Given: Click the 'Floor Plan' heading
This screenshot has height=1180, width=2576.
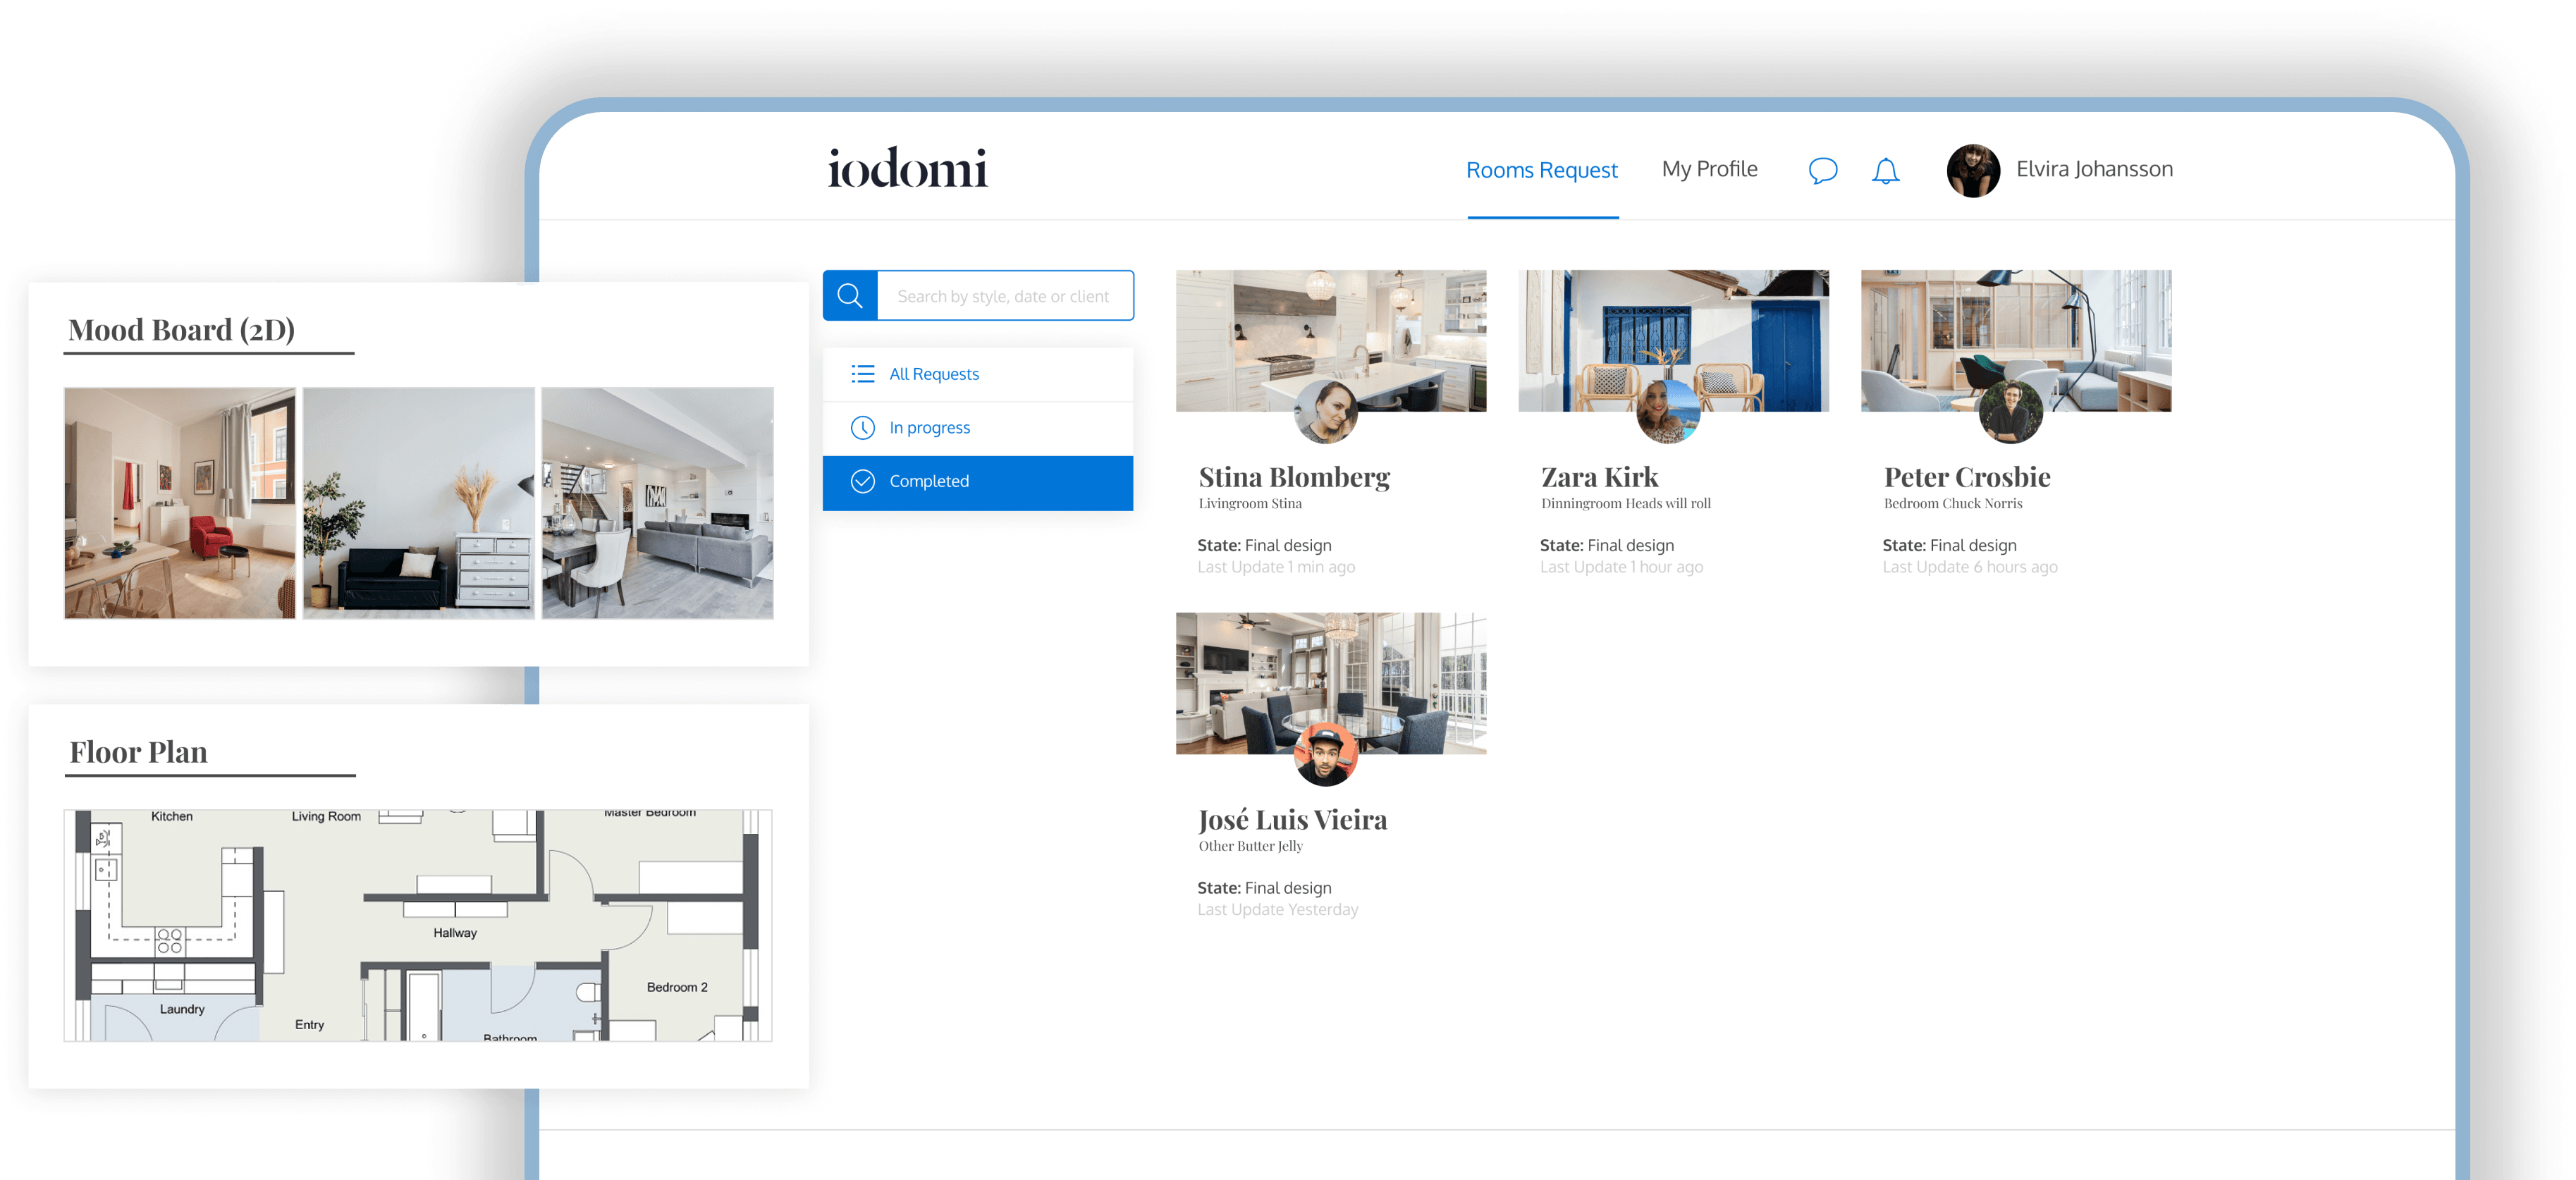Looking at the screenshot, I should 138,752.
